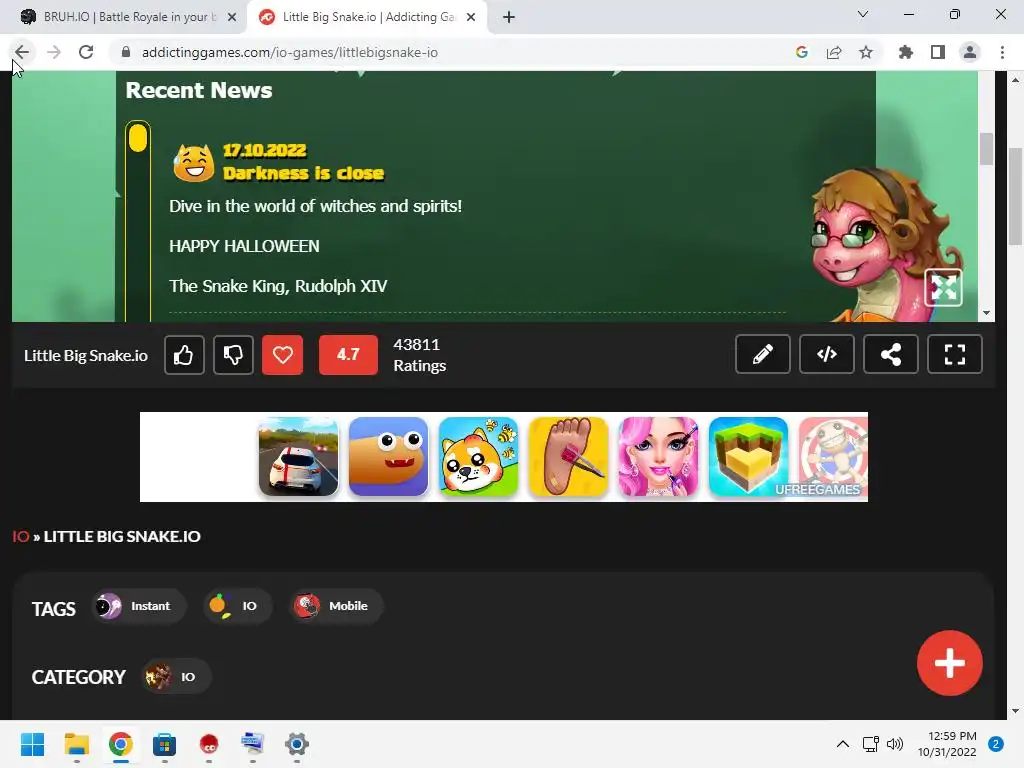This screenshot has width=1024, height=768.
Task: Click the pink hair makeup game thumbnail
Action: tap(658, 456)
